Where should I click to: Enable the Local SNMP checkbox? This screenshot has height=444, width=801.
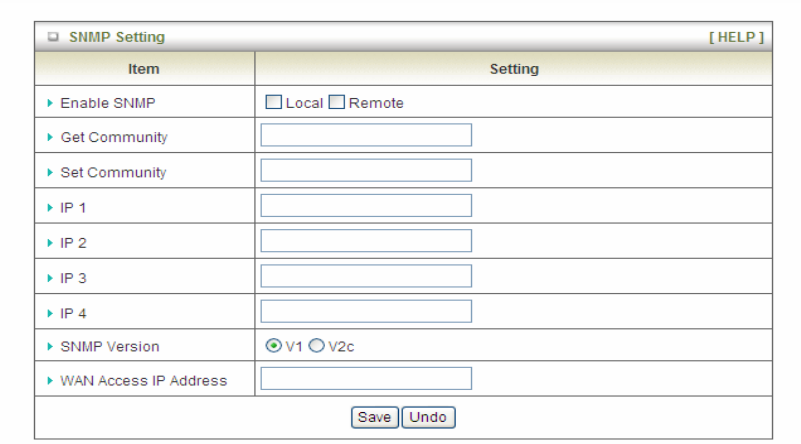tap(273, 102)
